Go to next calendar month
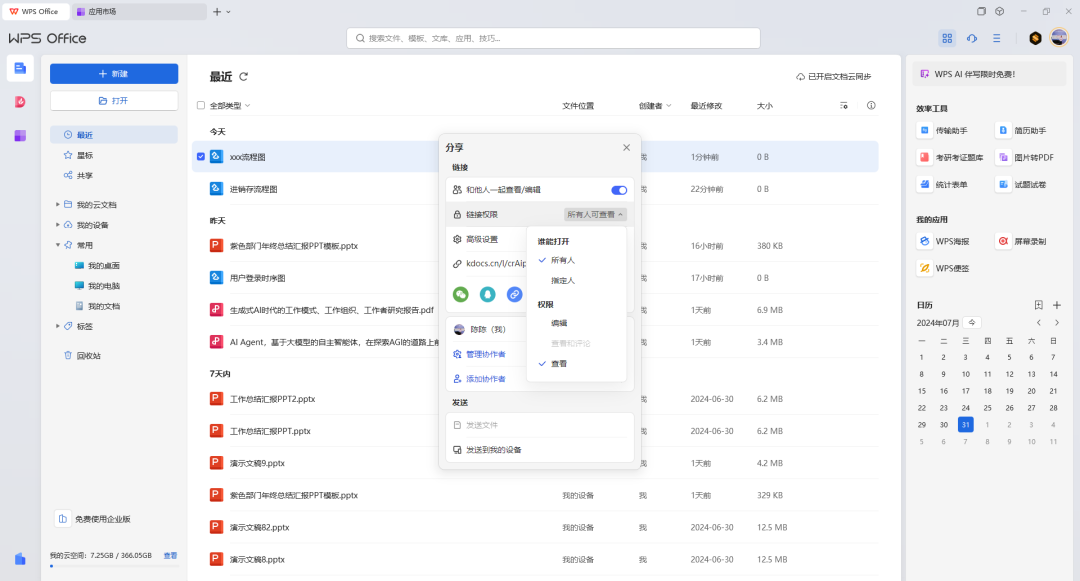1080x581 pixels. 1057,323
